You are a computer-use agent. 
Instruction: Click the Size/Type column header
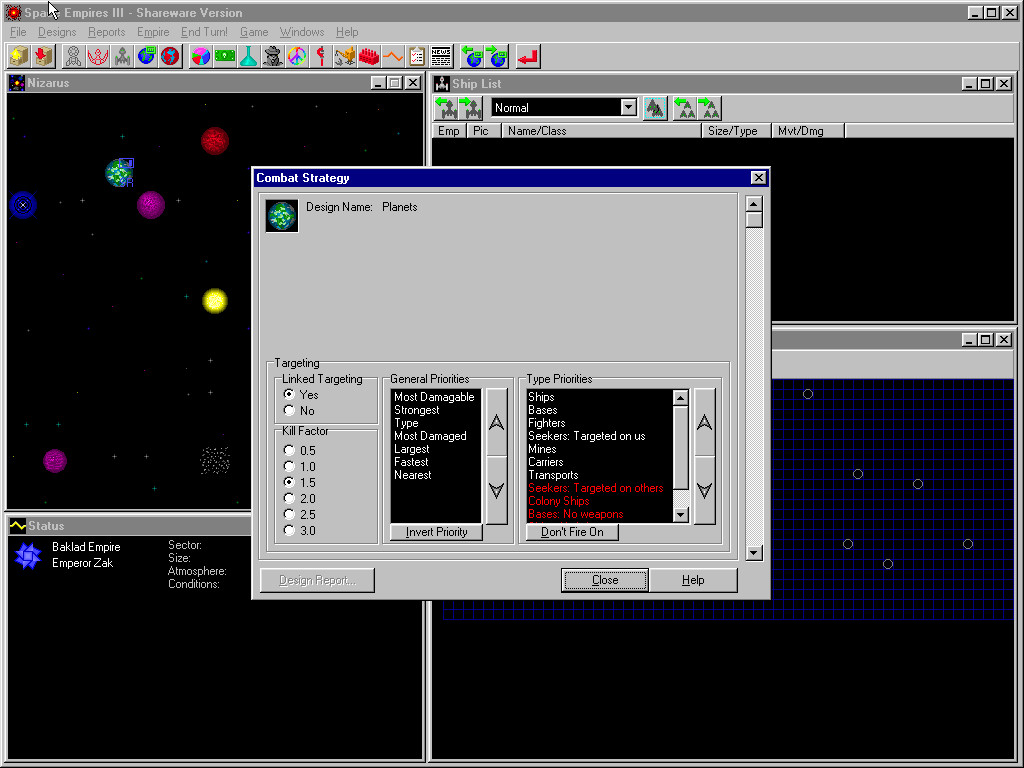tap(736, 131)
